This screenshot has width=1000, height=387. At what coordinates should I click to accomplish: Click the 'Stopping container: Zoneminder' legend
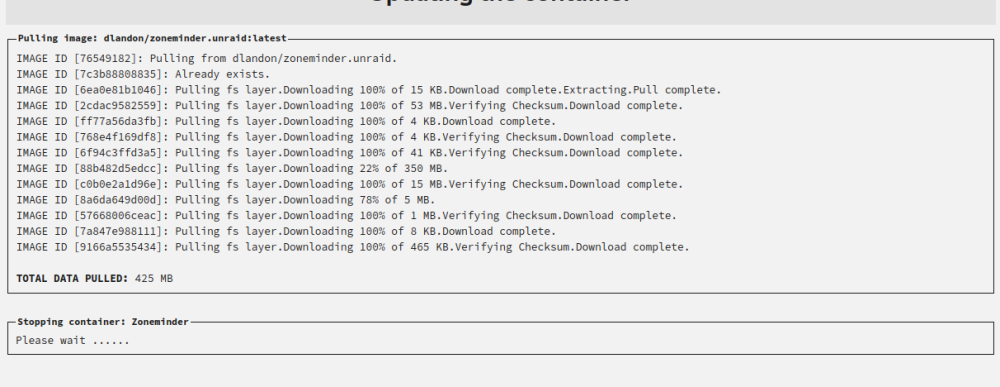pos(103,322)
